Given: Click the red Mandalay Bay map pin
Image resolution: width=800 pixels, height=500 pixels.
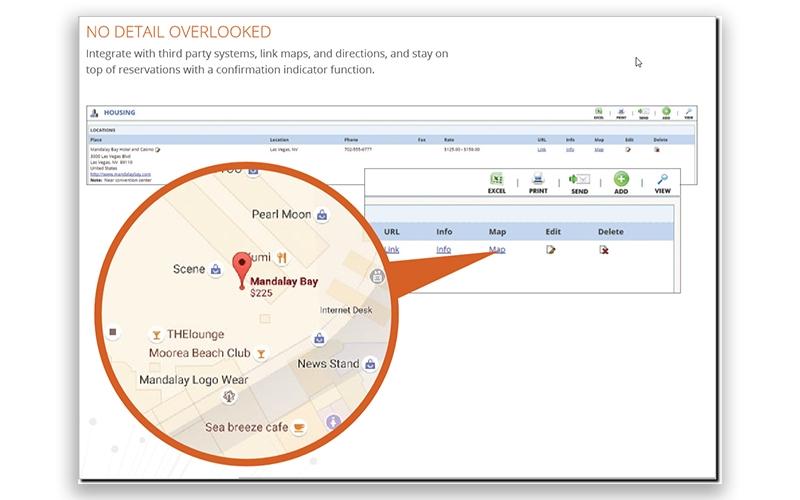Looking at the screenshot, I should (x=242, y=270).
